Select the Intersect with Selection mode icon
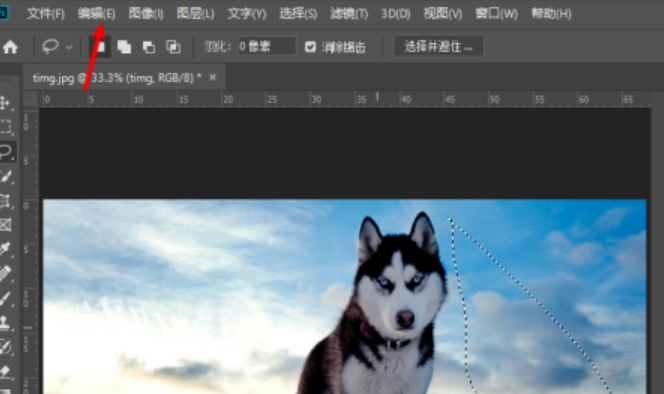 (173, 47)
